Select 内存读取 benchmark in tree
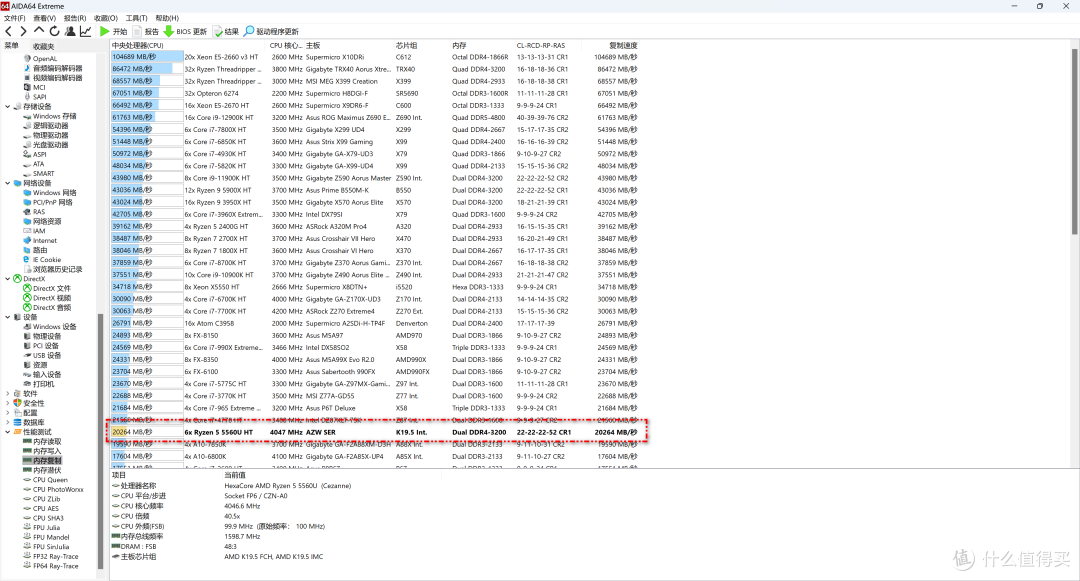Screen dimensions: 1080x581 (47, 441)
